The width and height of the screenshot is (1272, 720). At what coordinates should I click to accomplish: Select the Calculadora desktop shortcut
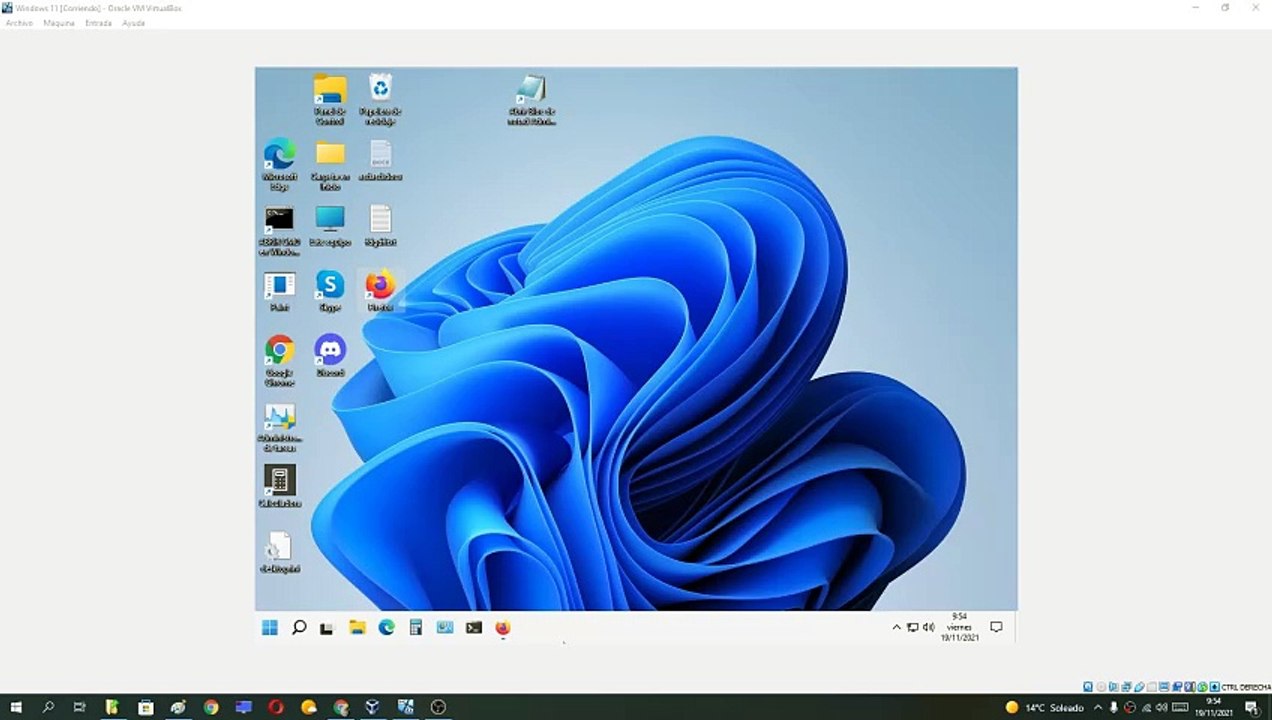pos(279,487)
